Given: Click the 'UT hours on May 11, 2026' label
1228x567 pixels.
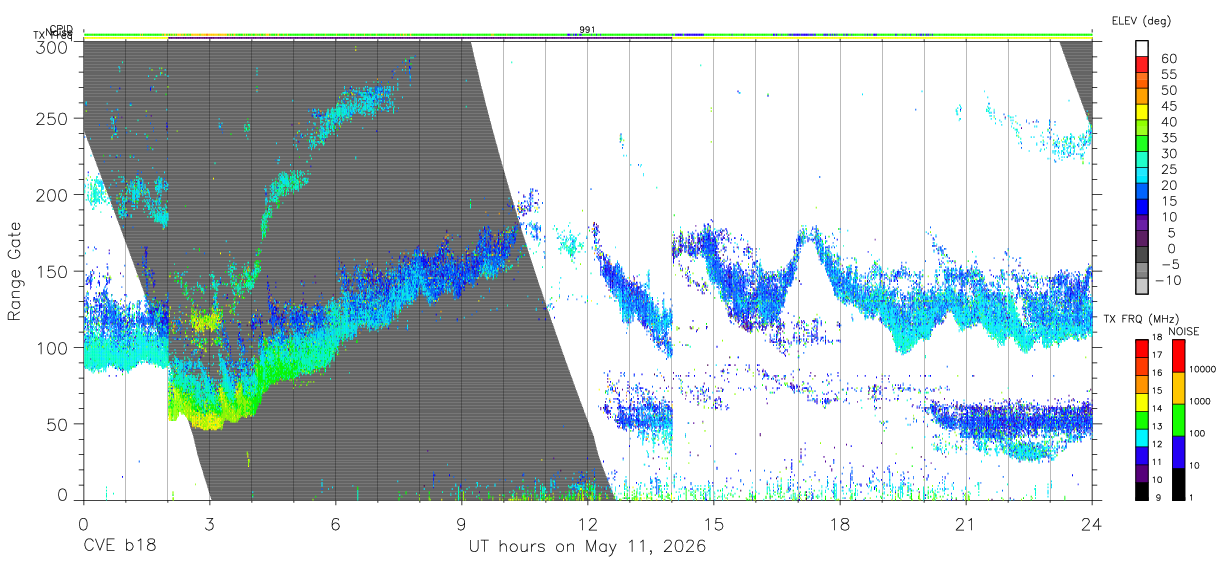Looking at the screenshot, I should pyautogui.click(x=587, y=547).
